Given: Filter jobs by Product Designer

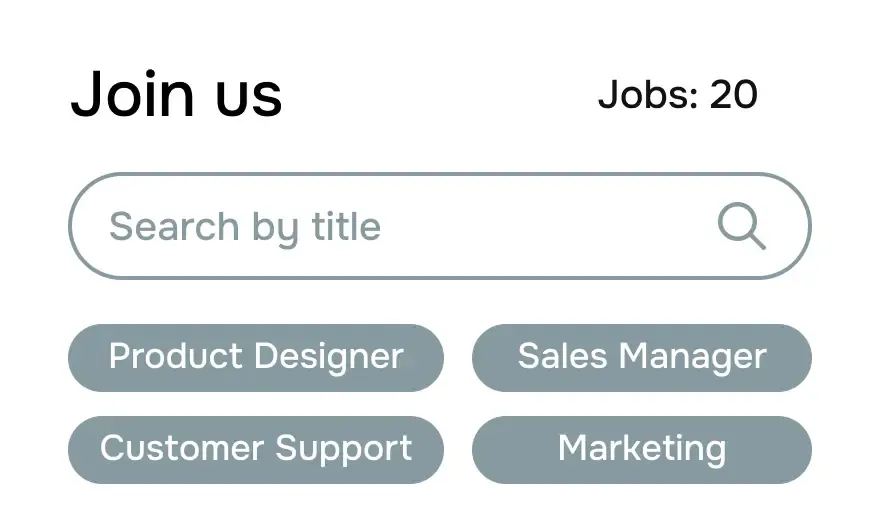Looking at the screenshot, I should point(256,357).
